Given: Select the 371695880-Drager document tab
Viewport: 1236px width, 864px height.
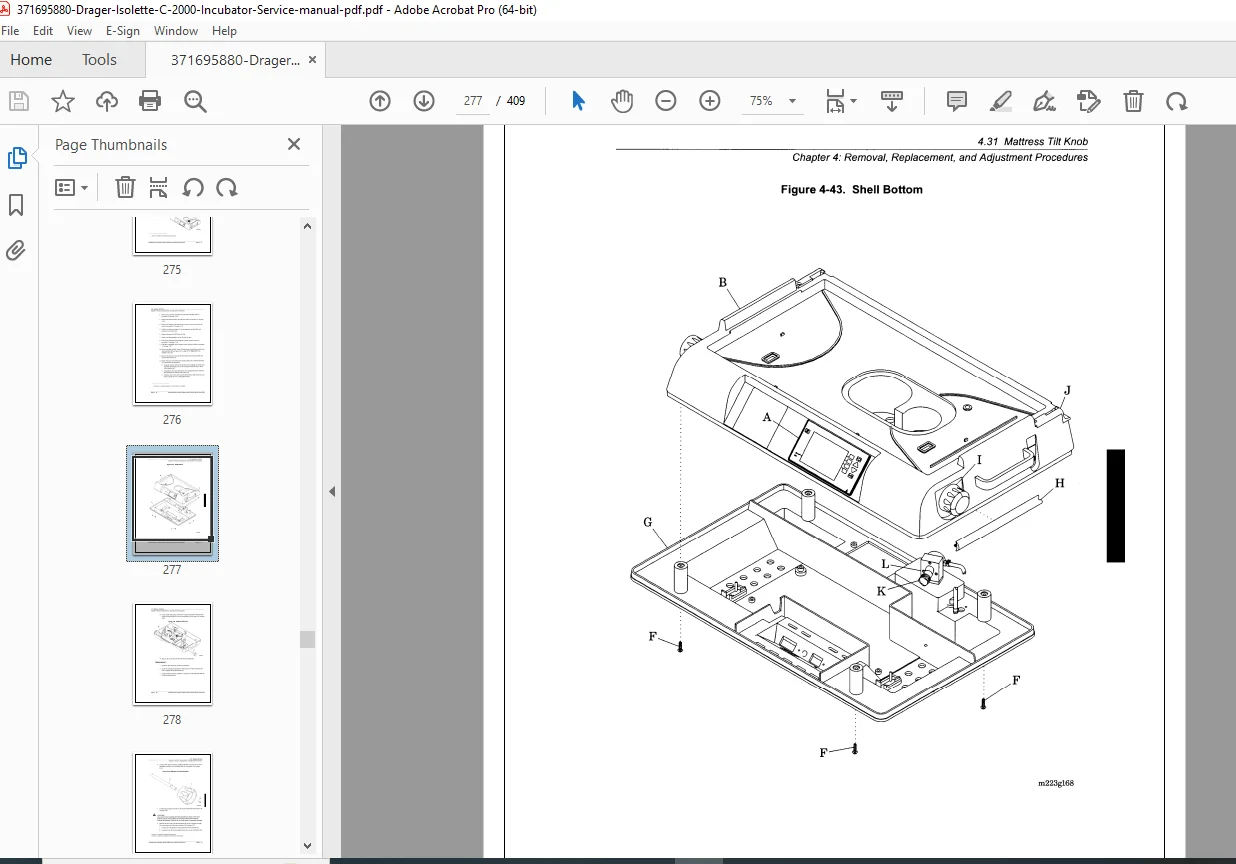Looking at the screenshot, I should click(x=235, y=60).
